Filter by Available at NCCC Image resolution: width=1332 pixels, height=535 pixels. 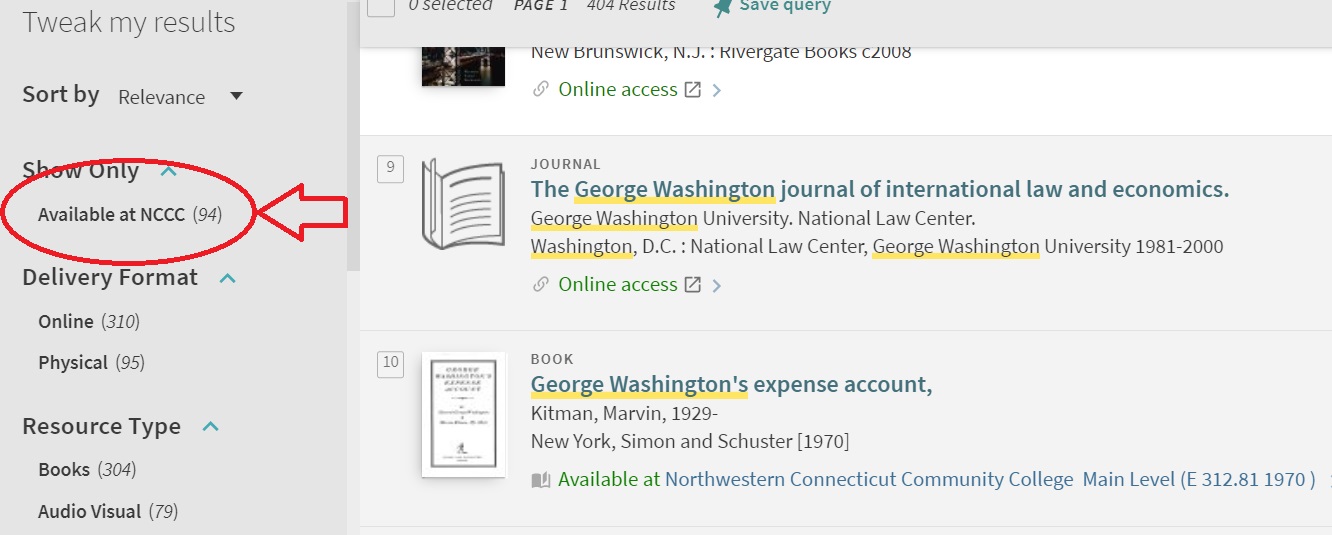130,215
